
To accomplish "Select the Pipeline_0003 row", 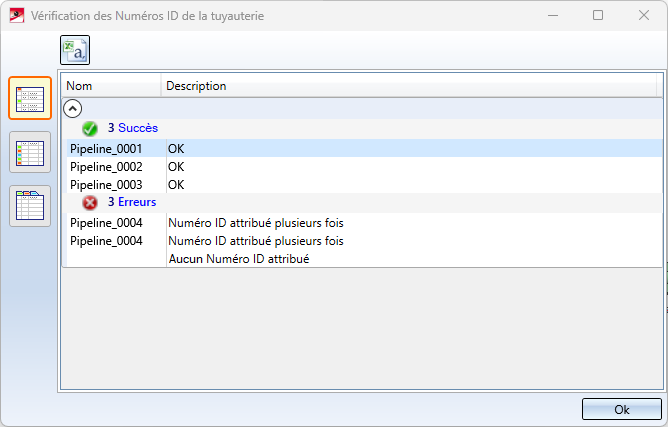I will pyautogui.click(x=106, y=185).
